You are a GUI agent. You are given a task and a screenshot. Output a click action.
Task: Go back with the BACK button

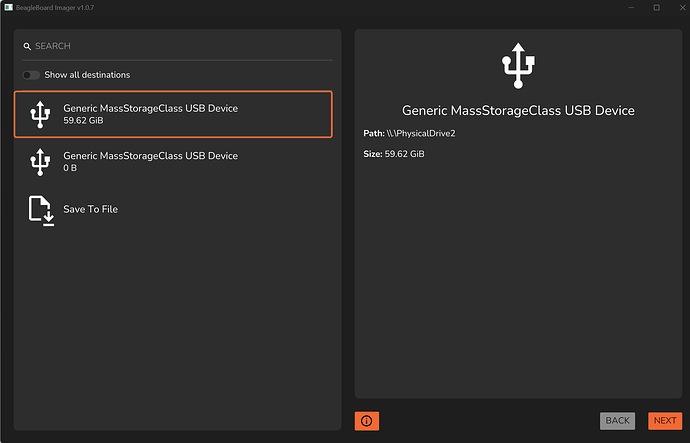click(617, 421)
